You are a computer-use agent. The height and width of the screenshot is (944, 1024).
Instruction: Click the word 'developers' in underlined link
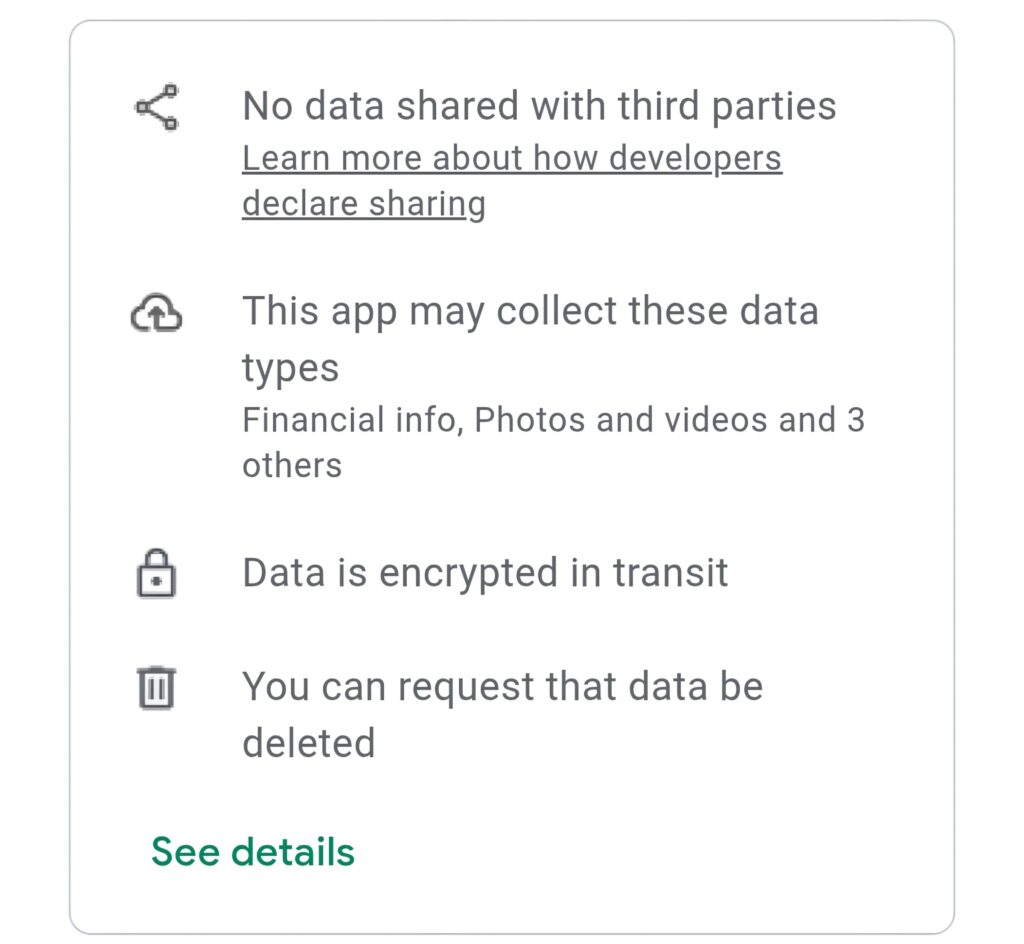[x=696, y=159]
